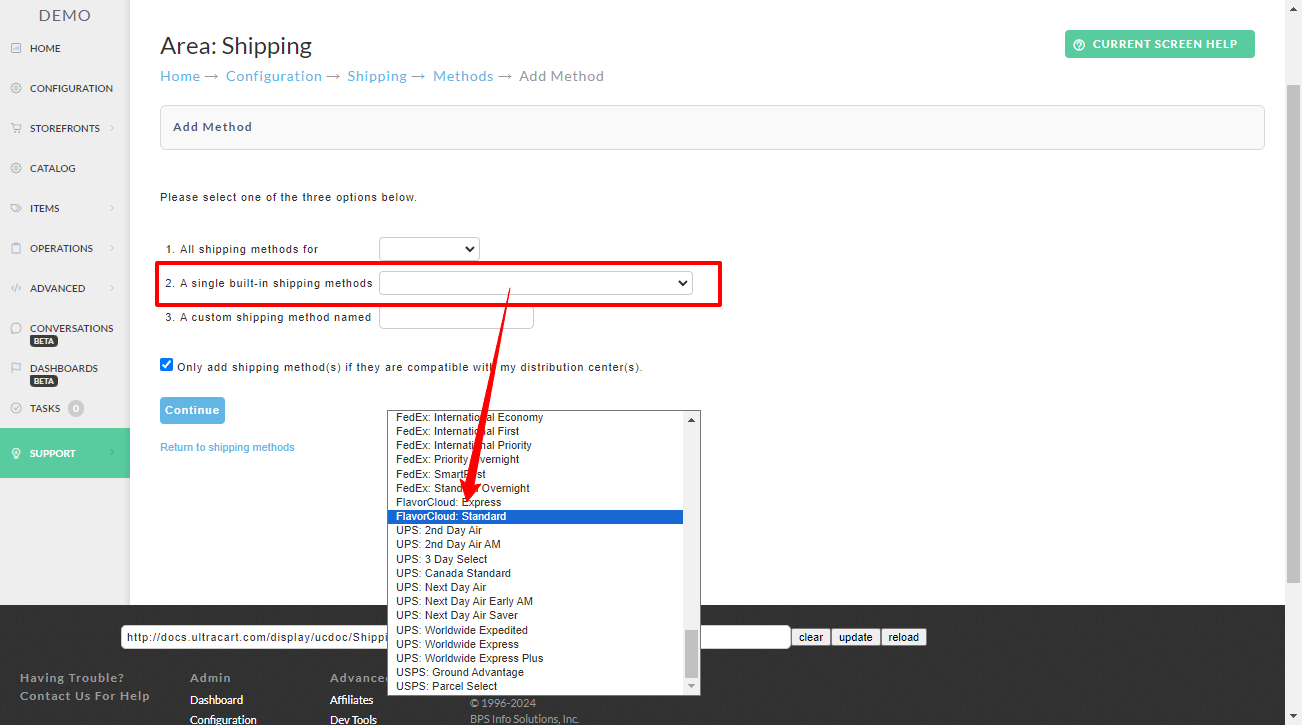Click the Configuration gear icon in sidebar

pyautogui.click(x=16, y=88)
